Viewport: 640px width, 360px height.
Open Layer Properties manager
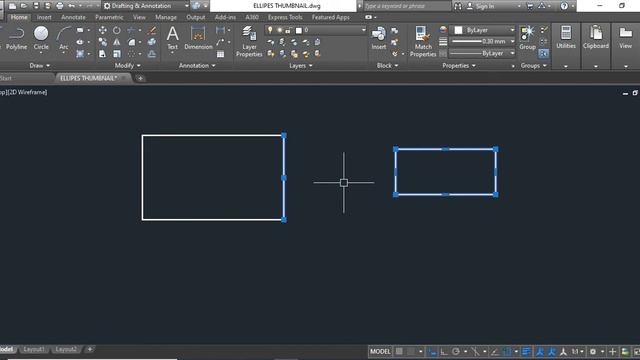pos(249,41)
